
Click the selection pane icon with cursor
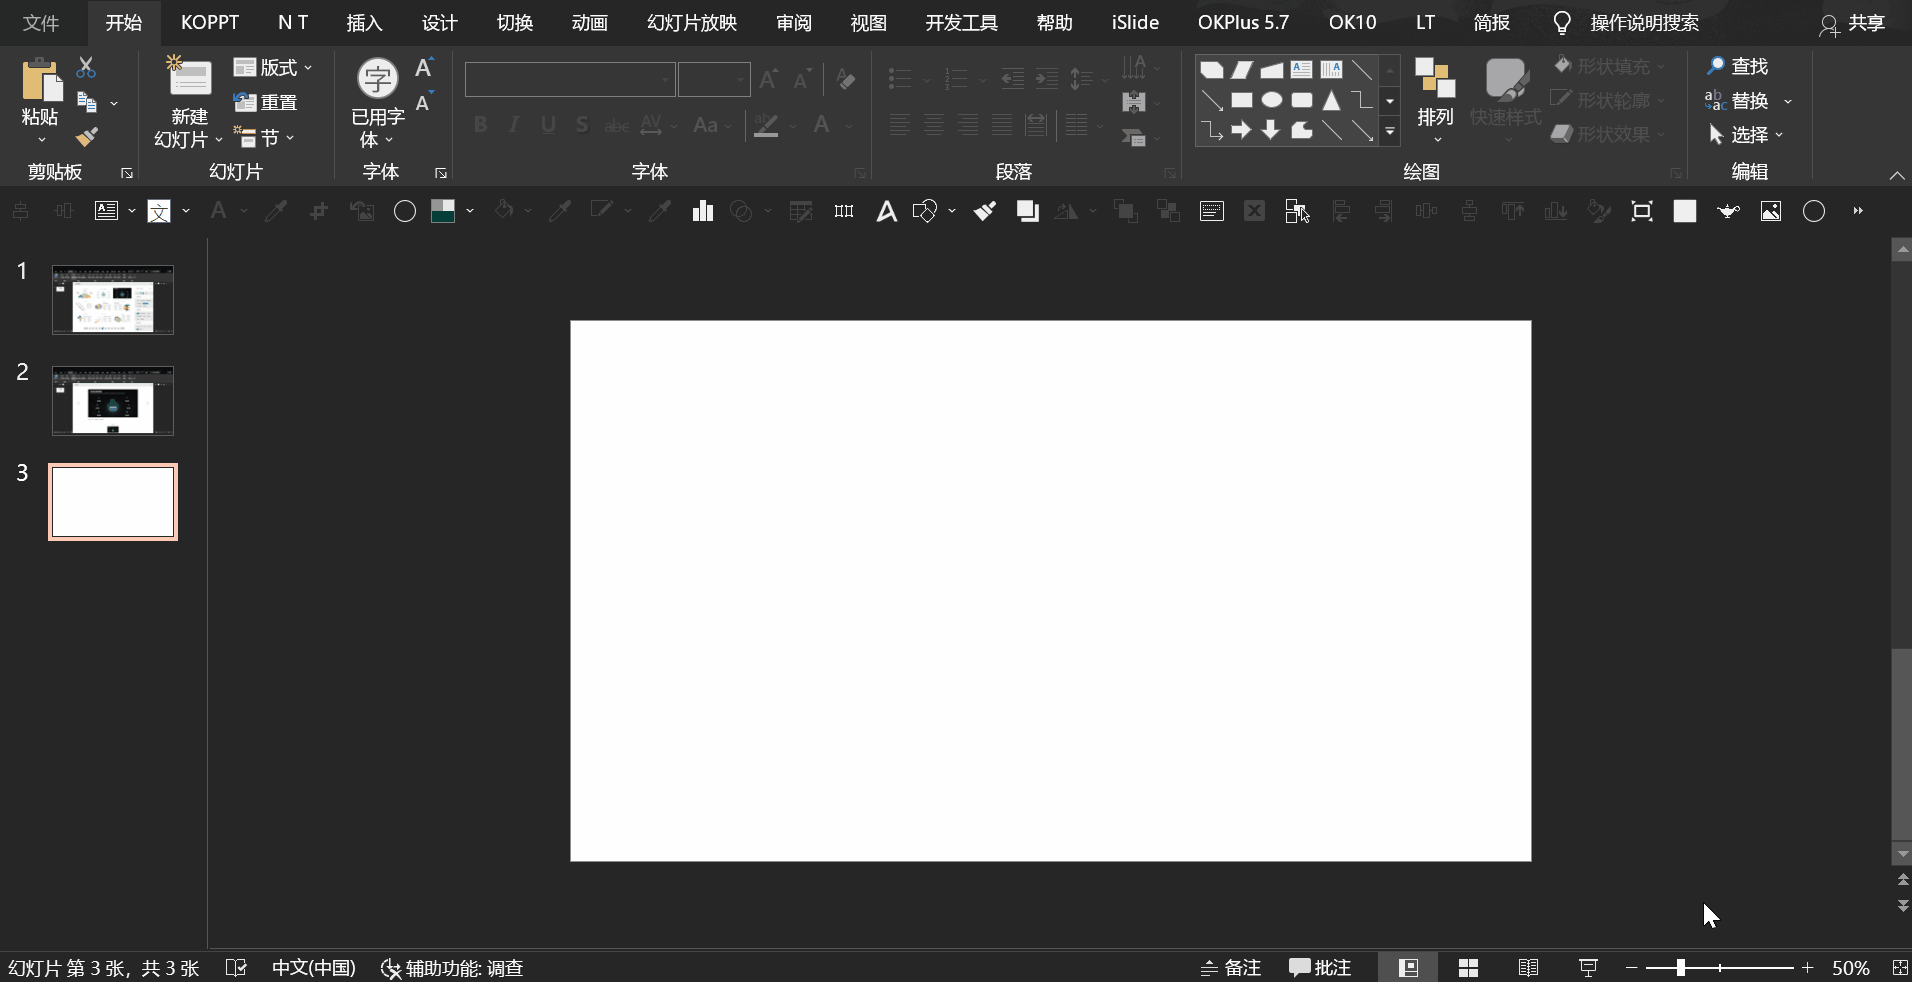(x=1297, y=211)
